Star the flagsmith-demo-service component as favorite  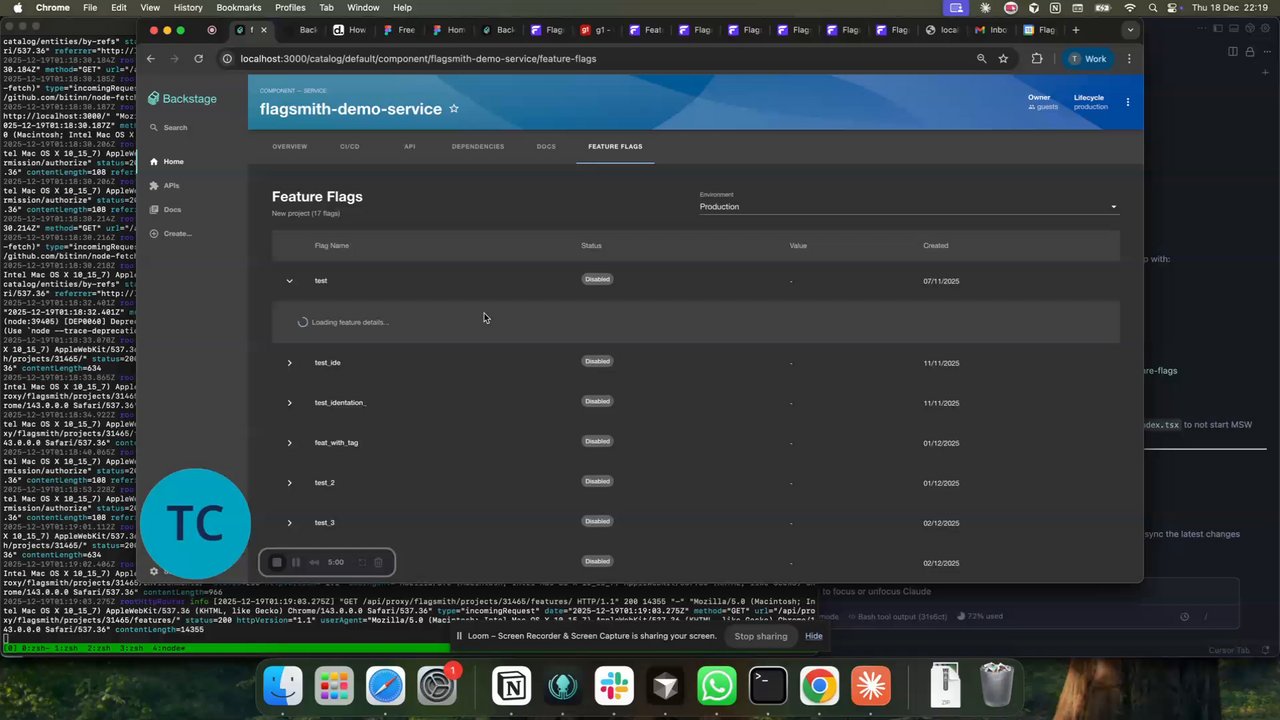(x=454, y=108)
